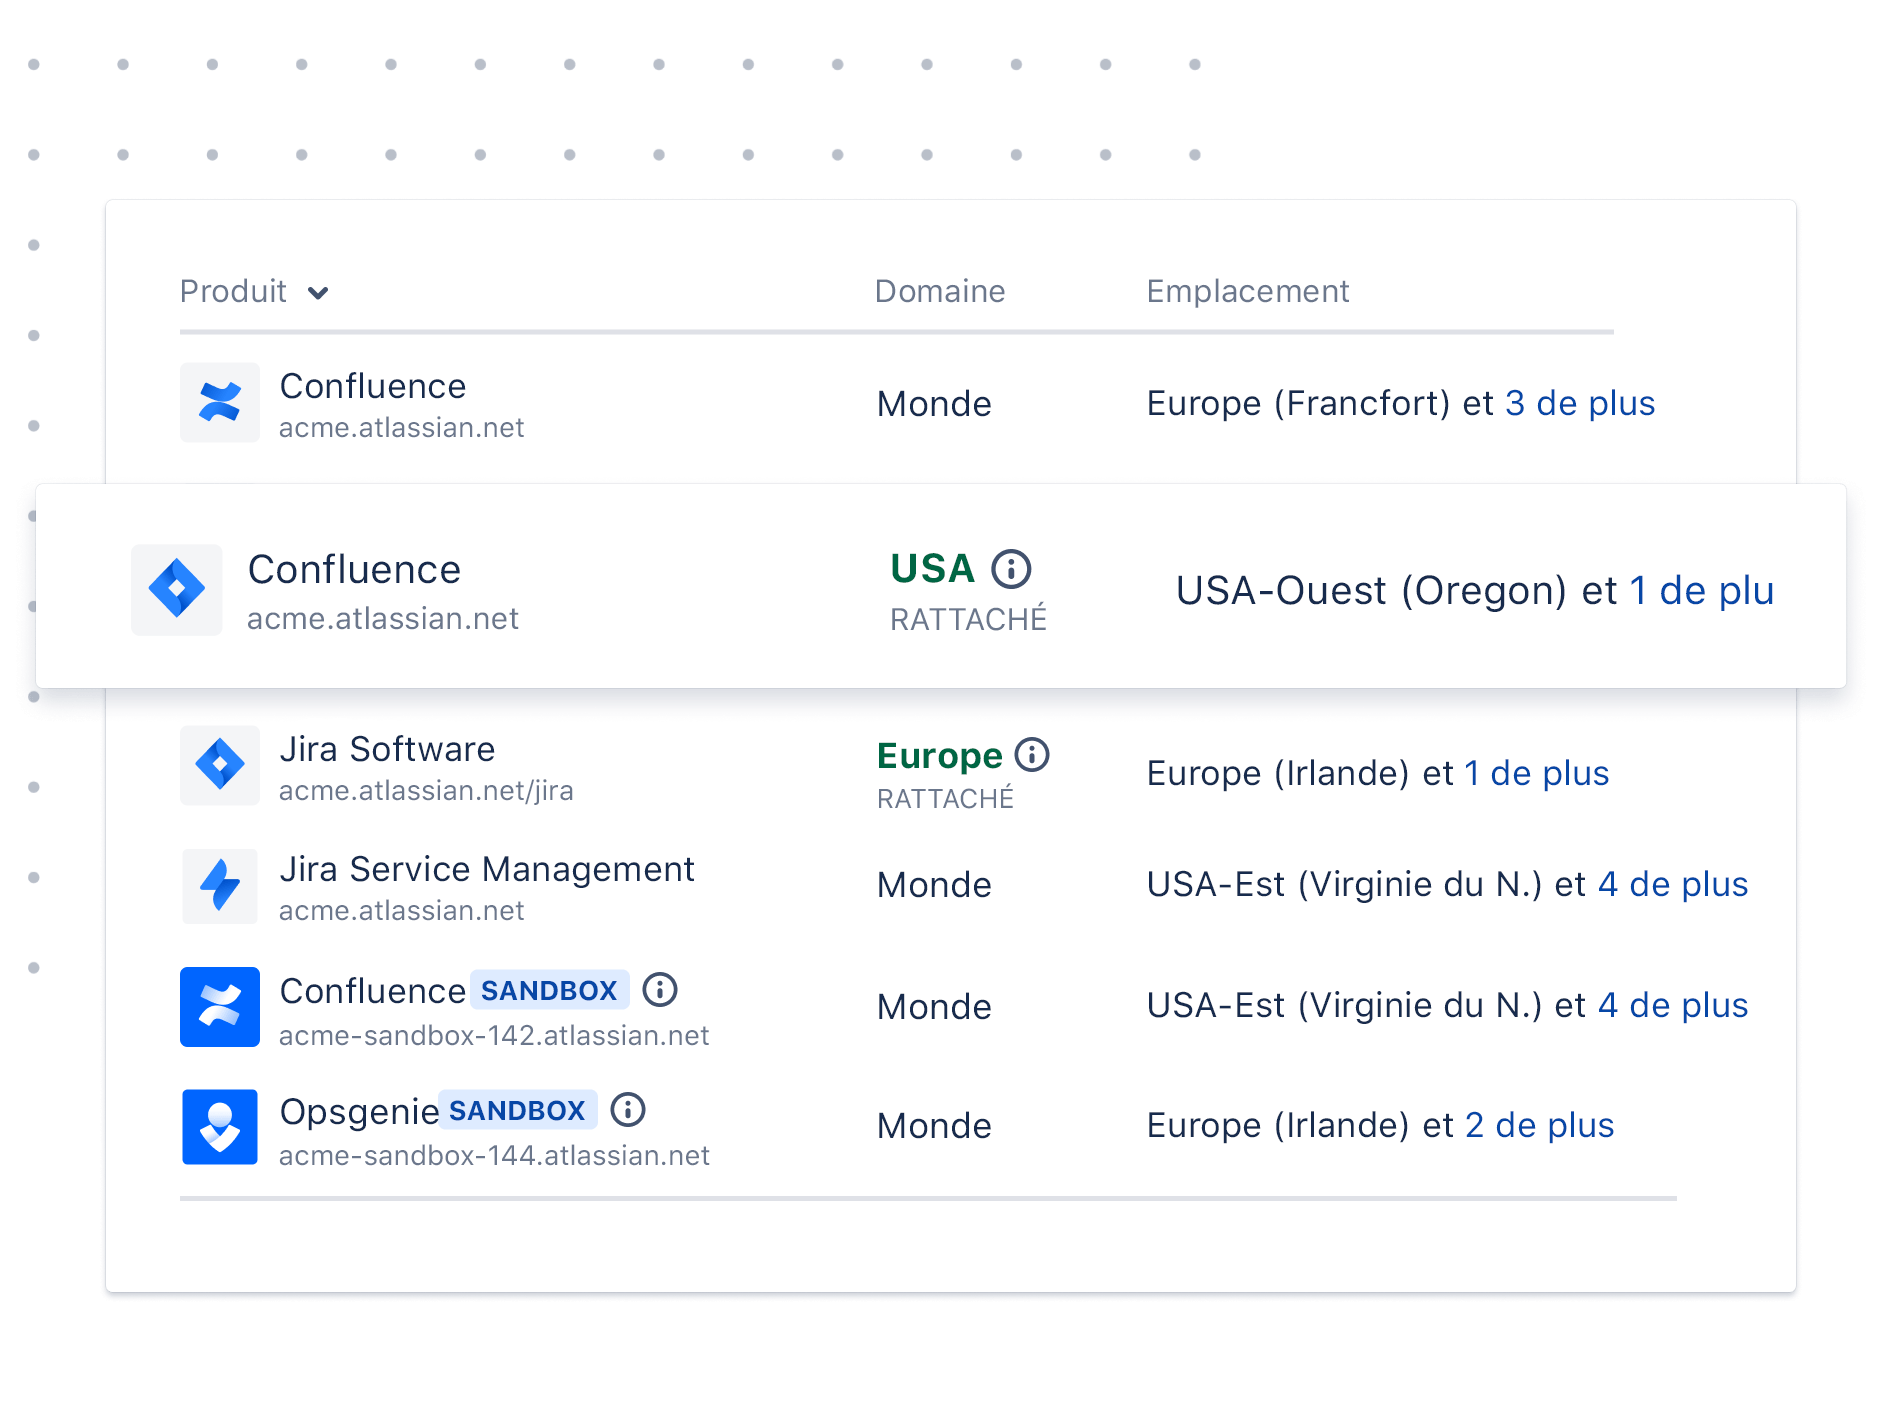The width and height of the screenshot is (1884, 1405).
Task: Click "acme-sandbox-142.atlassian.net" URL text
Action: pyautogui.click(x=494, y=1035)
